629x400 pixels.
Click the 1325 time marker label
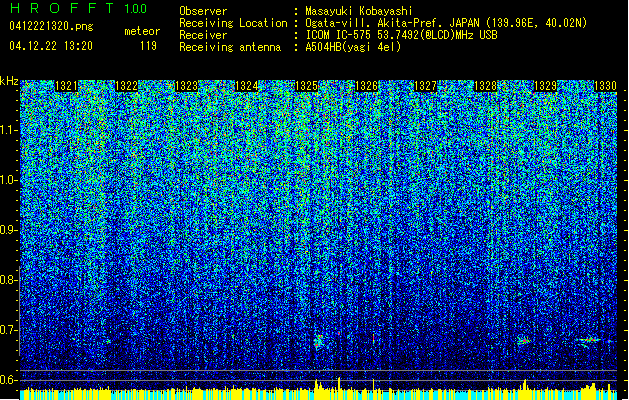[306, 86]
